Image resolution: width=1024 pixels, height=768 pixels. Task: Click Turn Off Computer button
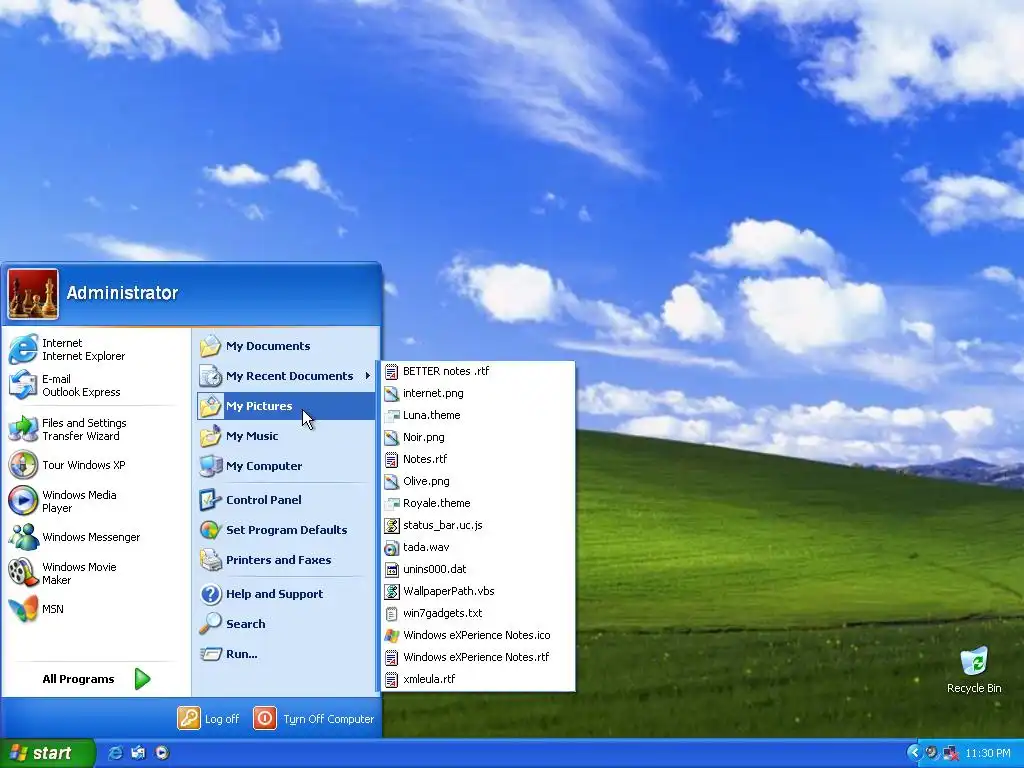click(x=314, y=719)
